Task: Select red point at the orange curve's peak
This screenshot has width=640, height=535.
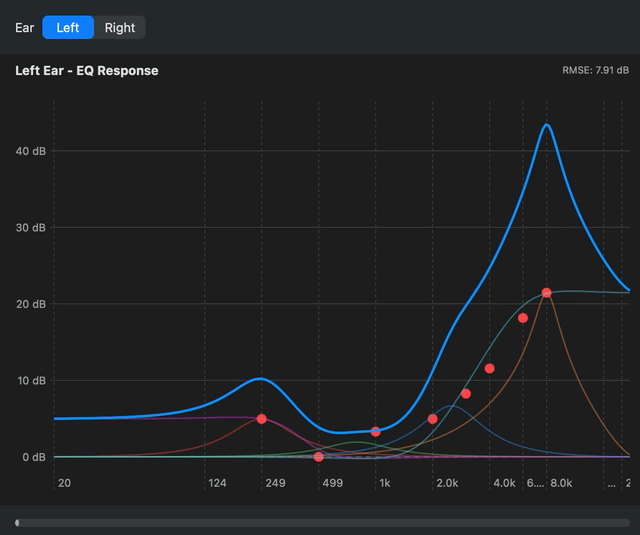Action: 546,293
